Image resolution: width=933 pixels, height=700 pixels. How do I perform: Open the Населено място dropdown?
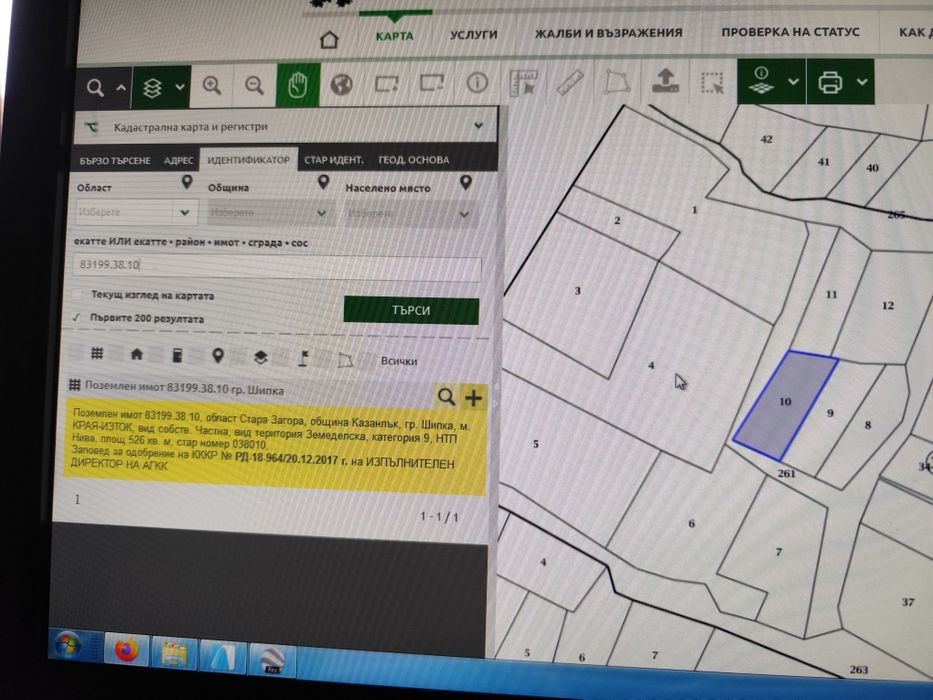coord(411,214)
